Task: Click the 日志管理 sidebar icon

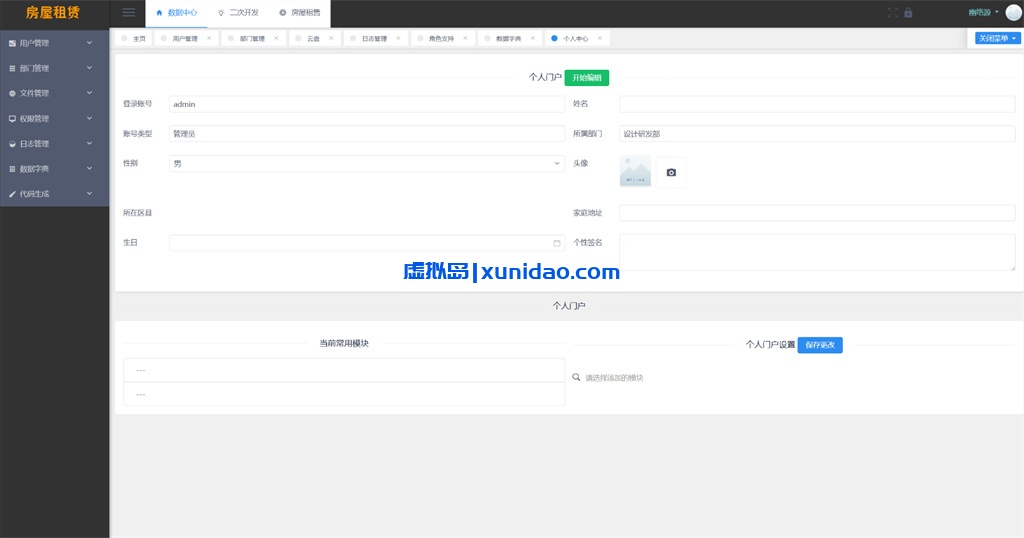Action: 12,144
